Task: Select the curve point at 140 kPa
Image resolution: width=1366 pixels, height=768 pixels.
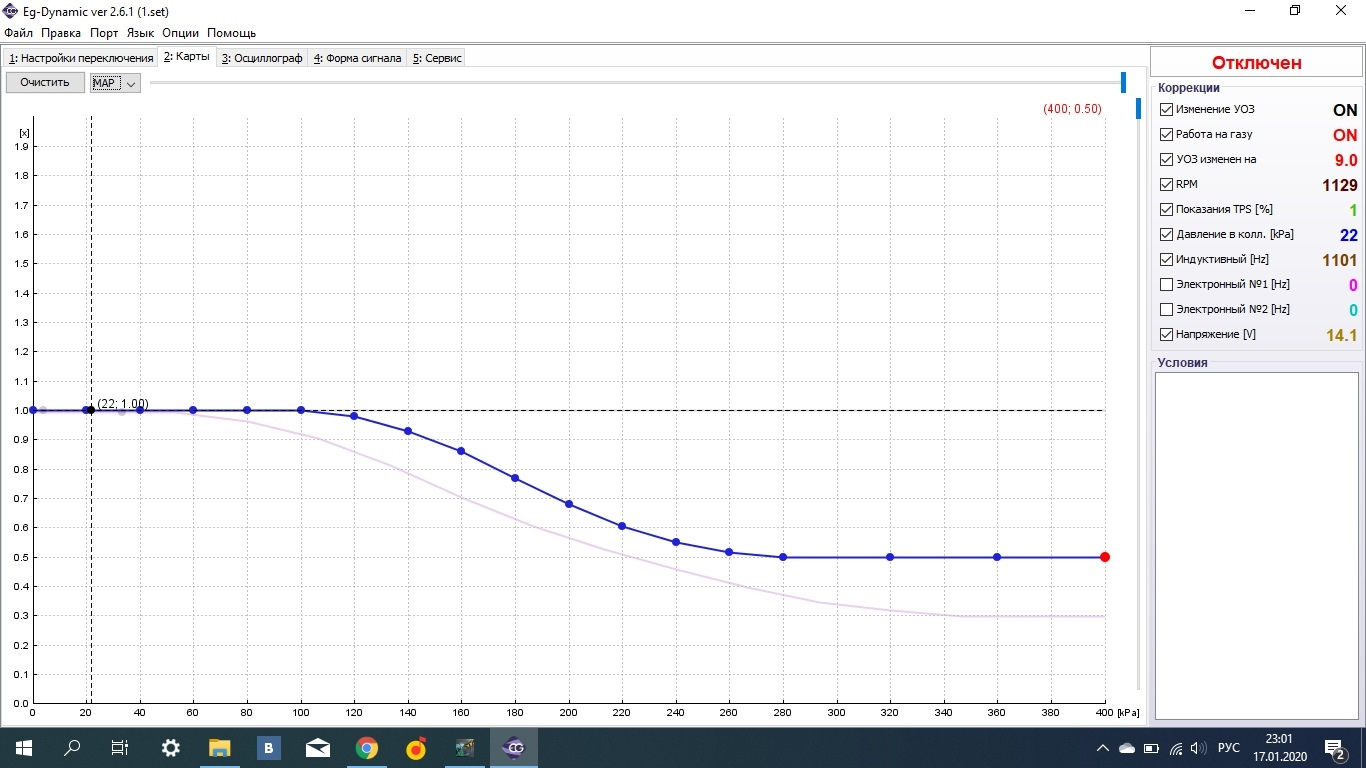Action: coord(408,431)
